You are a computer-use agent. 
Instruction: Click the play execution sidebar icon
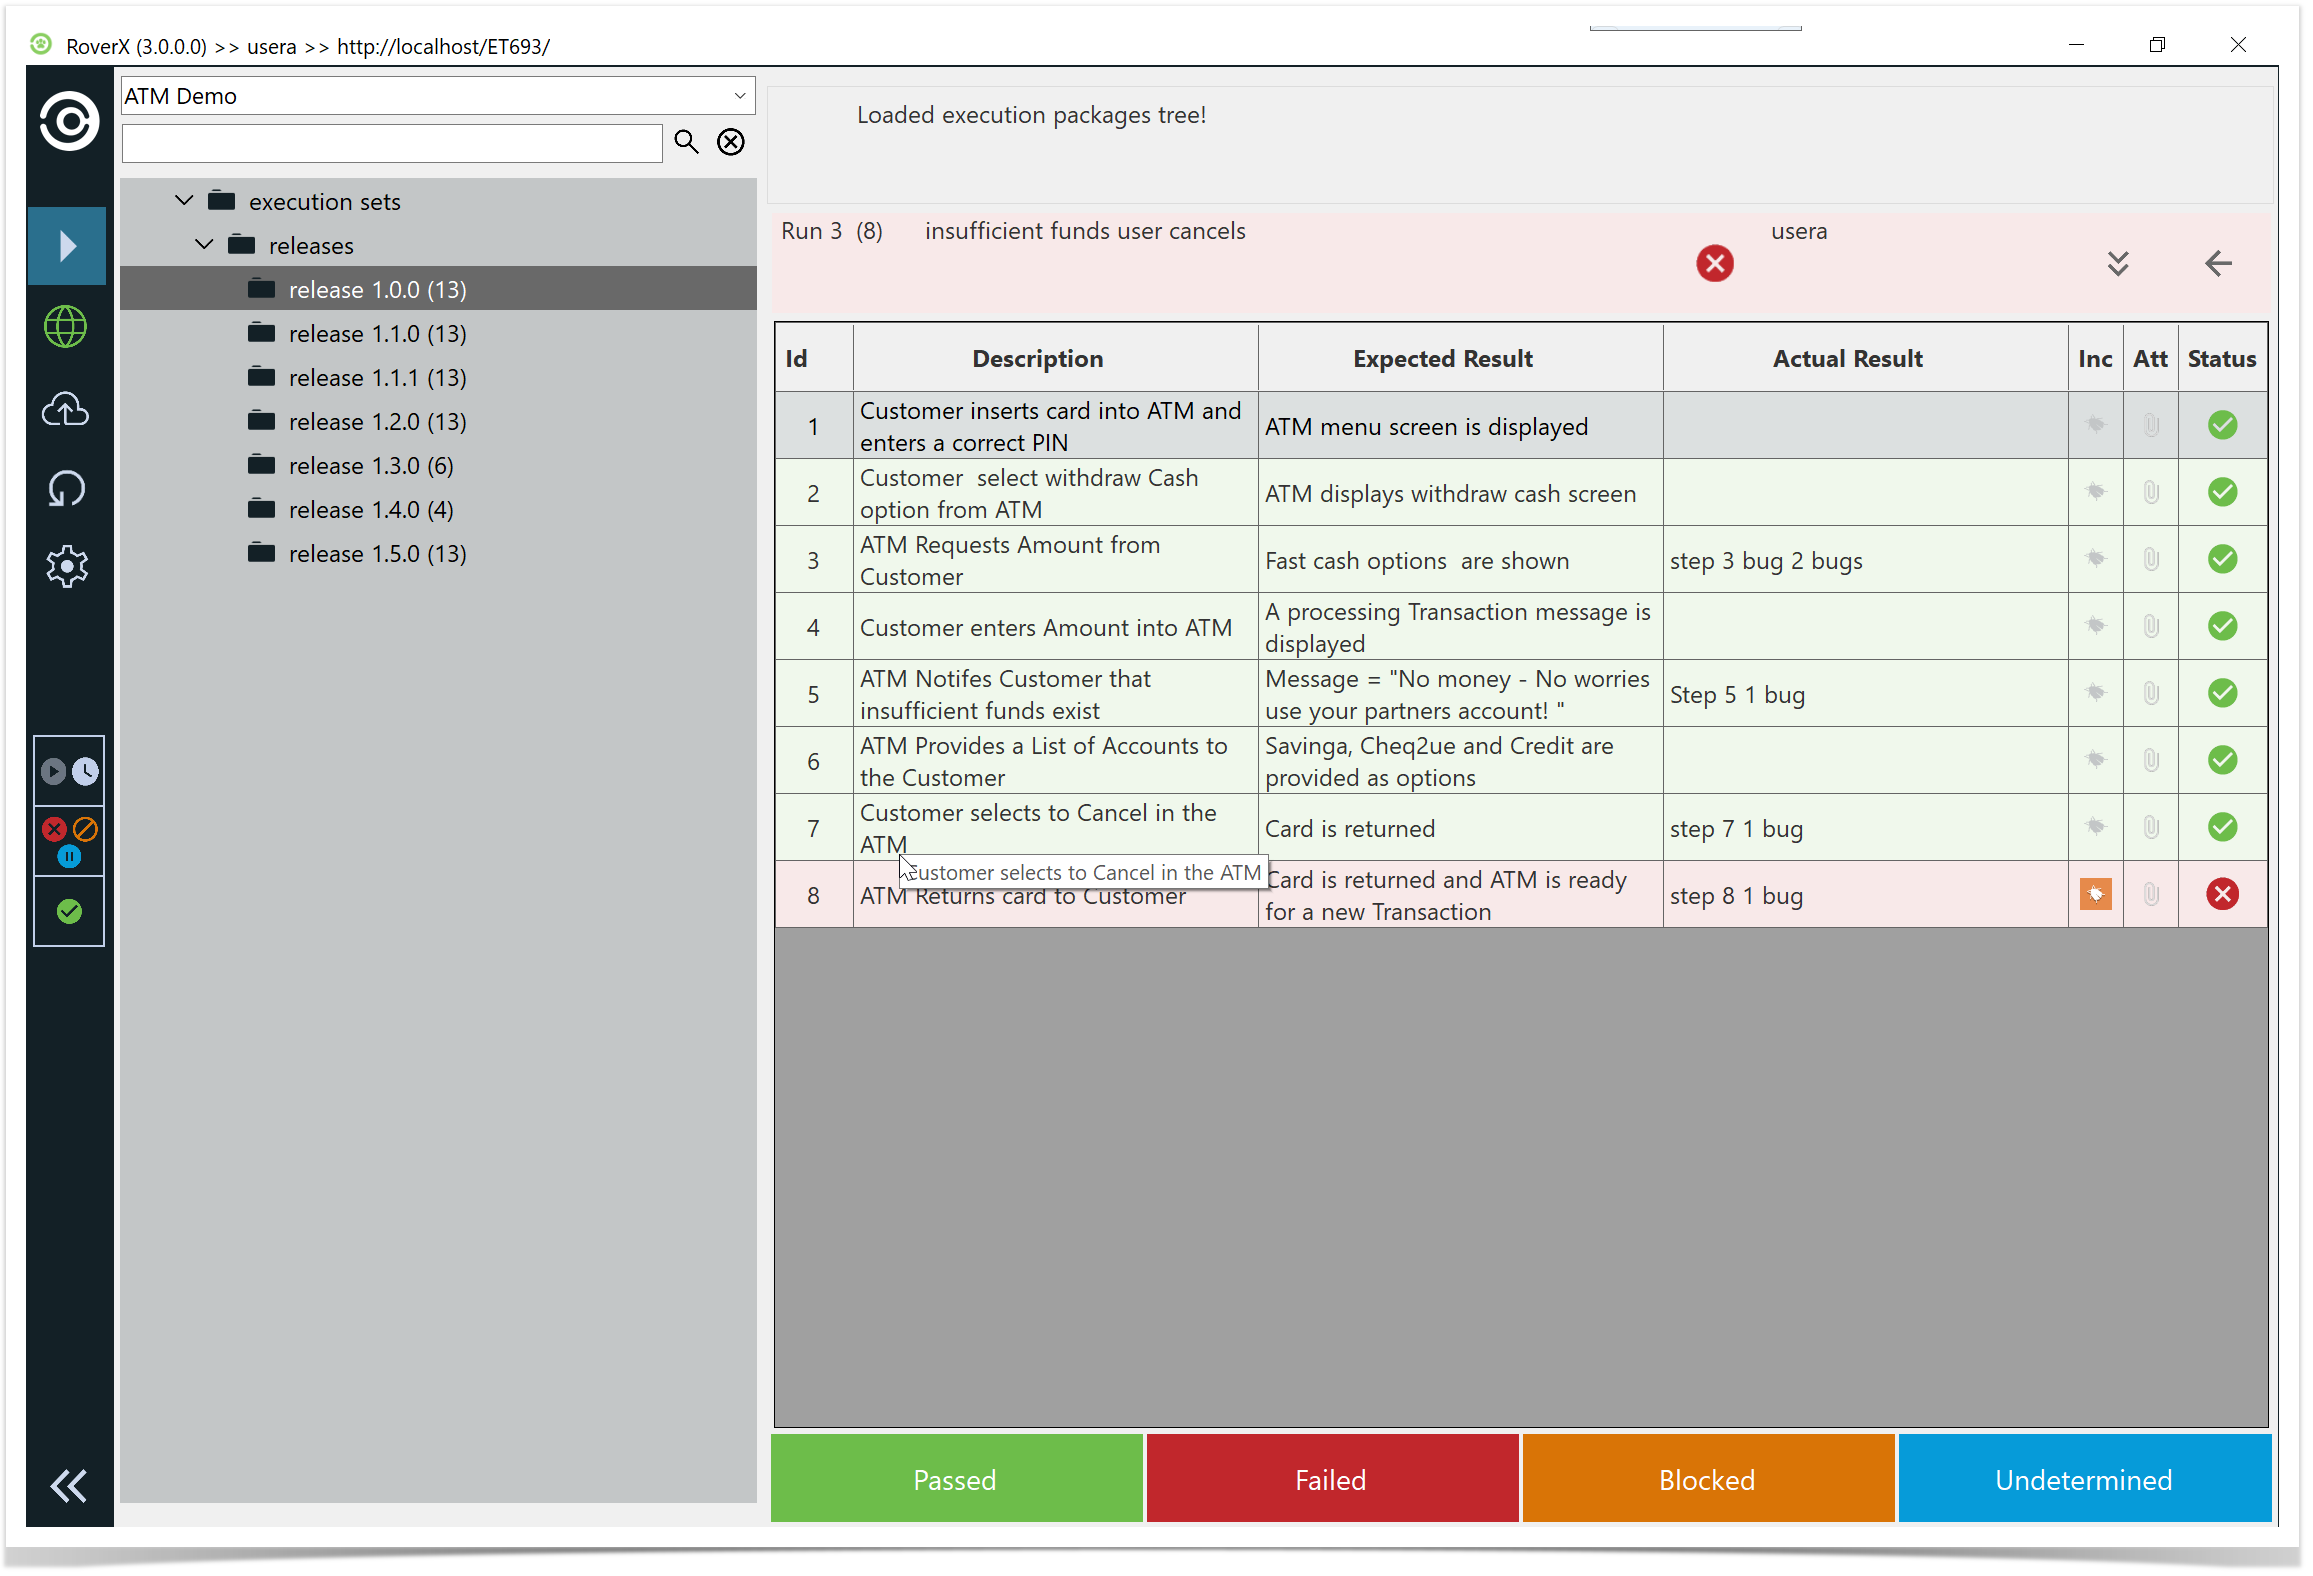pyautogui.click(x=66, y=246)
